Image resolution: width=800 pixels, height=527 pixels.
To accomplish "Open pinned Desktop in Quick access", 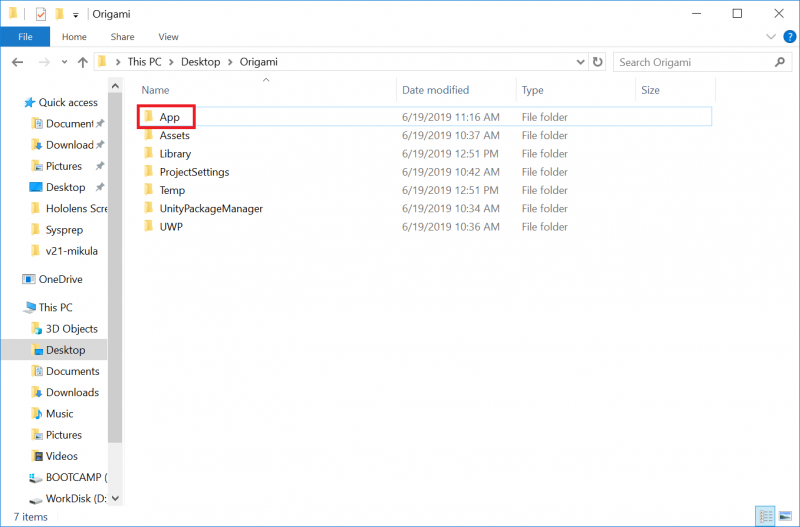I will click(x=58, y=187).
